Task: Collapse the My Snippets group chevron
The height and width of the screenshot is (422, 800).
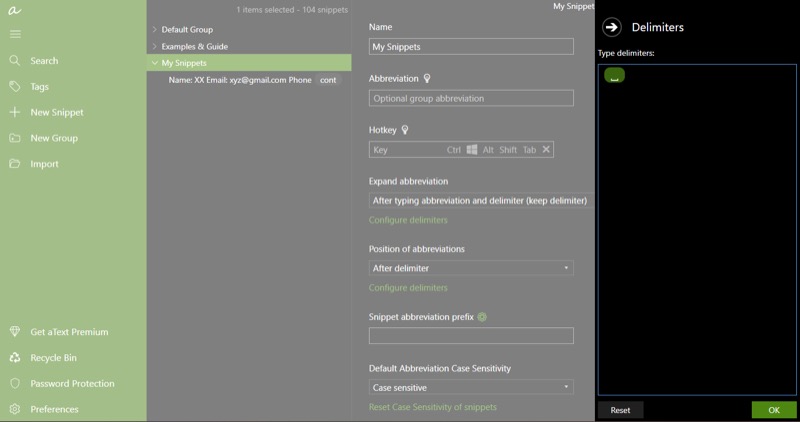Action: (x=154, y=63)
